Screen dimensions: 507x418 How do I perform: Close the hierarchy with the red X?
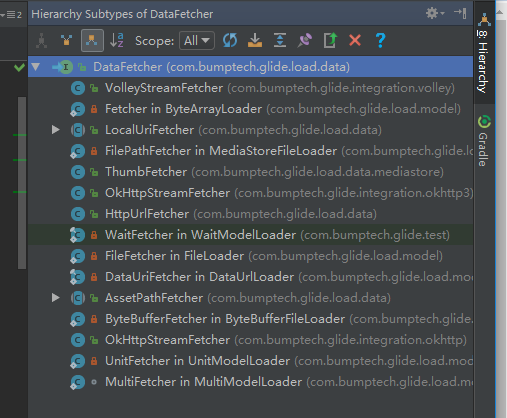tap(355, 41)
